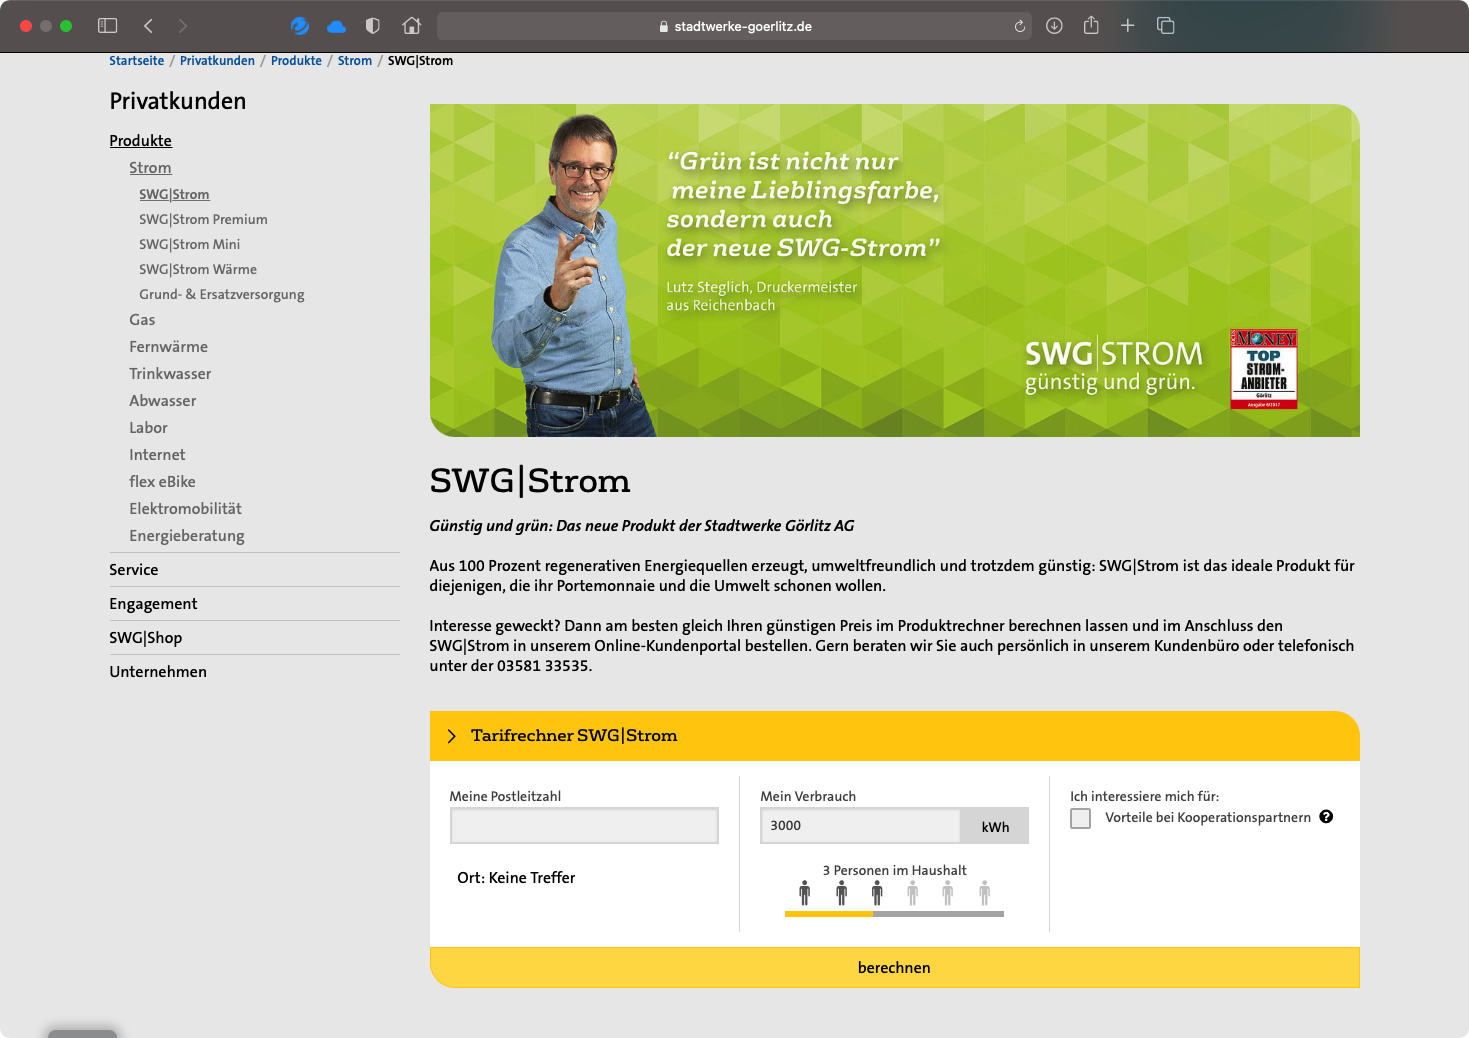Select SWG|Strom Mini sidebar item

click(x=190, y=244)
